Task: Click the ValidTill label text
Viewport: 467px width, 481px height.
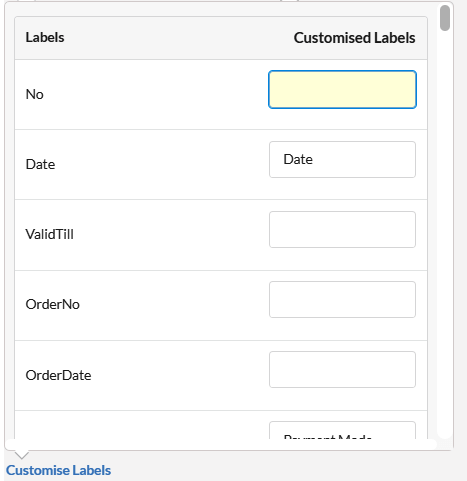Action: tap(50, 234)
